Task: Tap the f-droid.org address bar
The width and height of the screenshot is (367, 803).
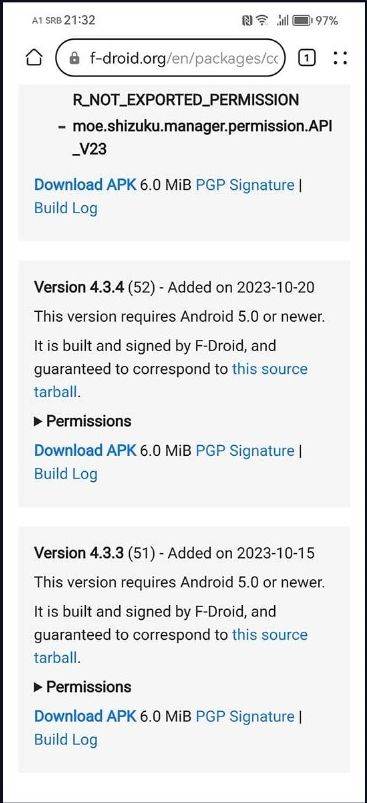Action: [x=170, y=58]
